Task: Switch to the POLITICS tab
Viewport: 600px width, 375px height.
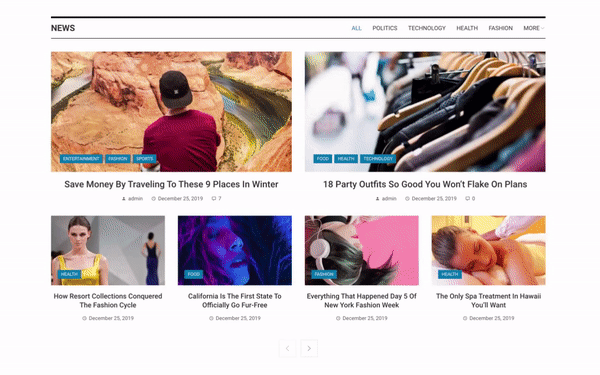Action: 385,28
